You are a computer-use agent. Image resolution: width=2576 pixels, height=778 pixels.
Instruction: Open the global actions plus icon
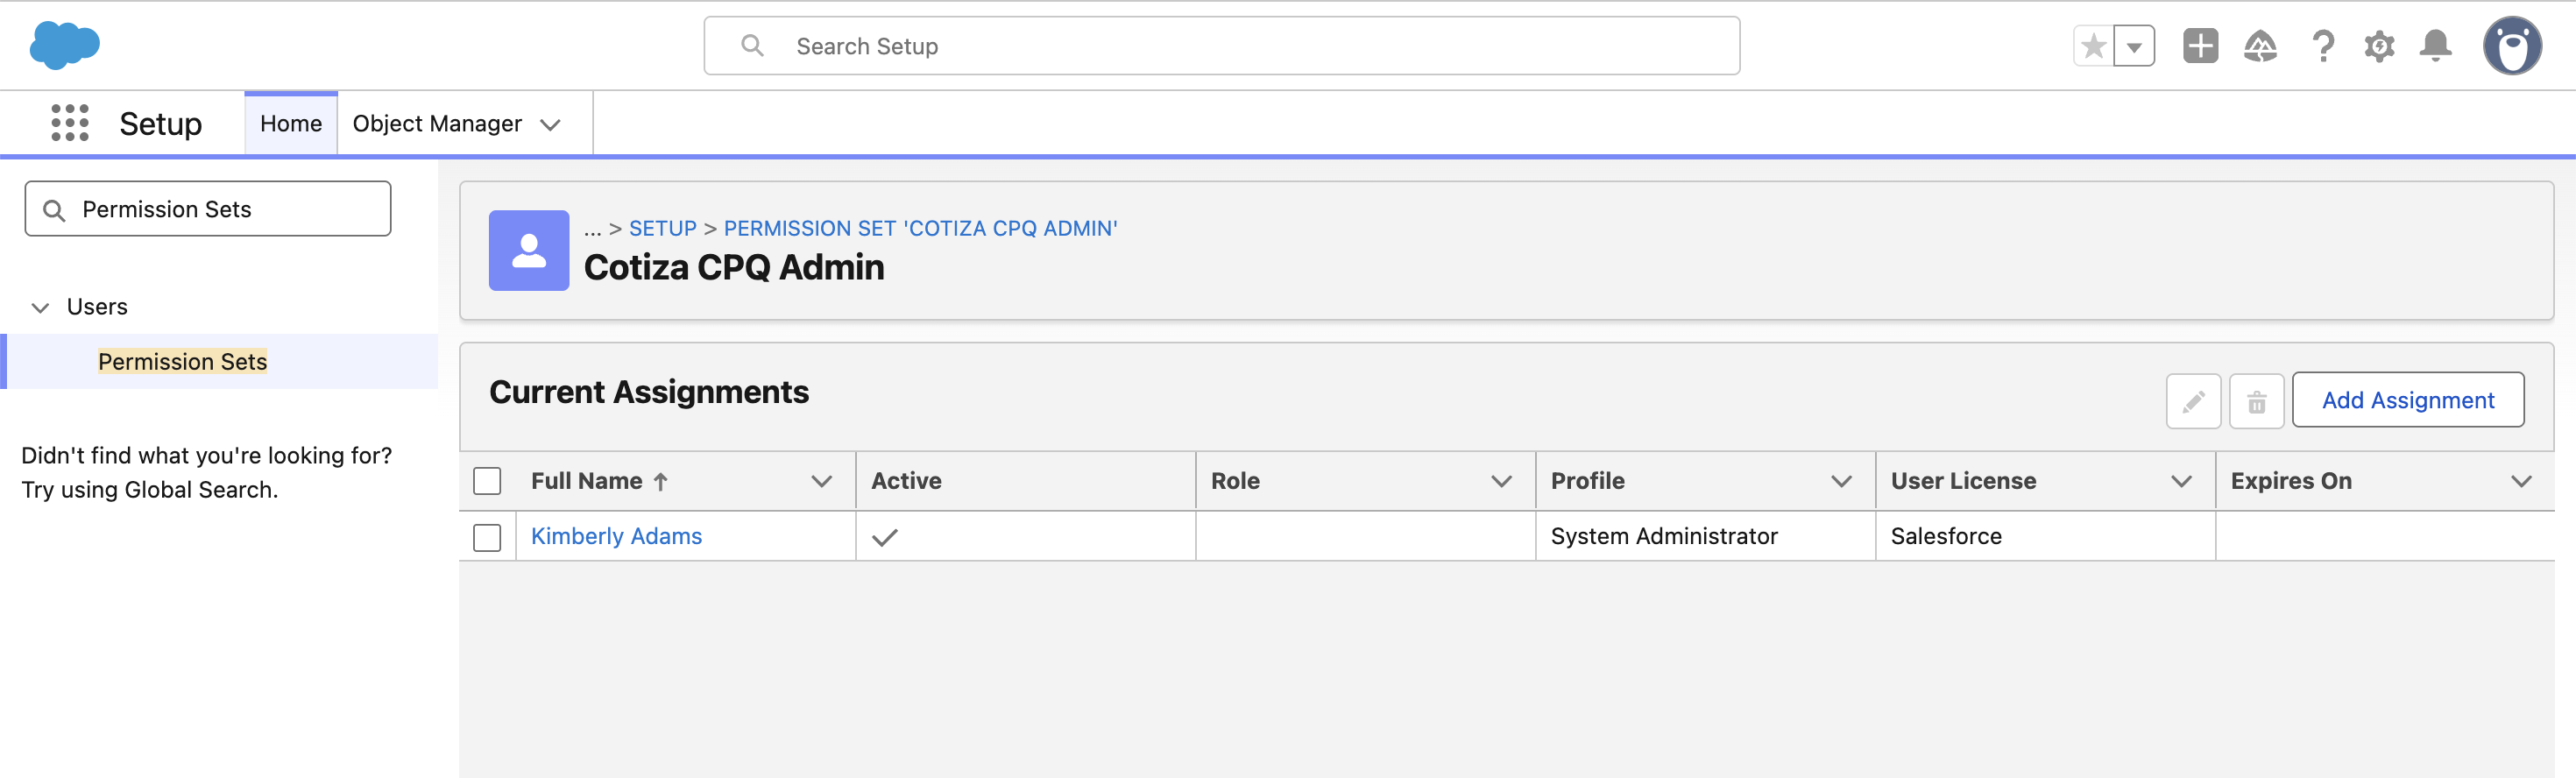tap(2200, 46)
